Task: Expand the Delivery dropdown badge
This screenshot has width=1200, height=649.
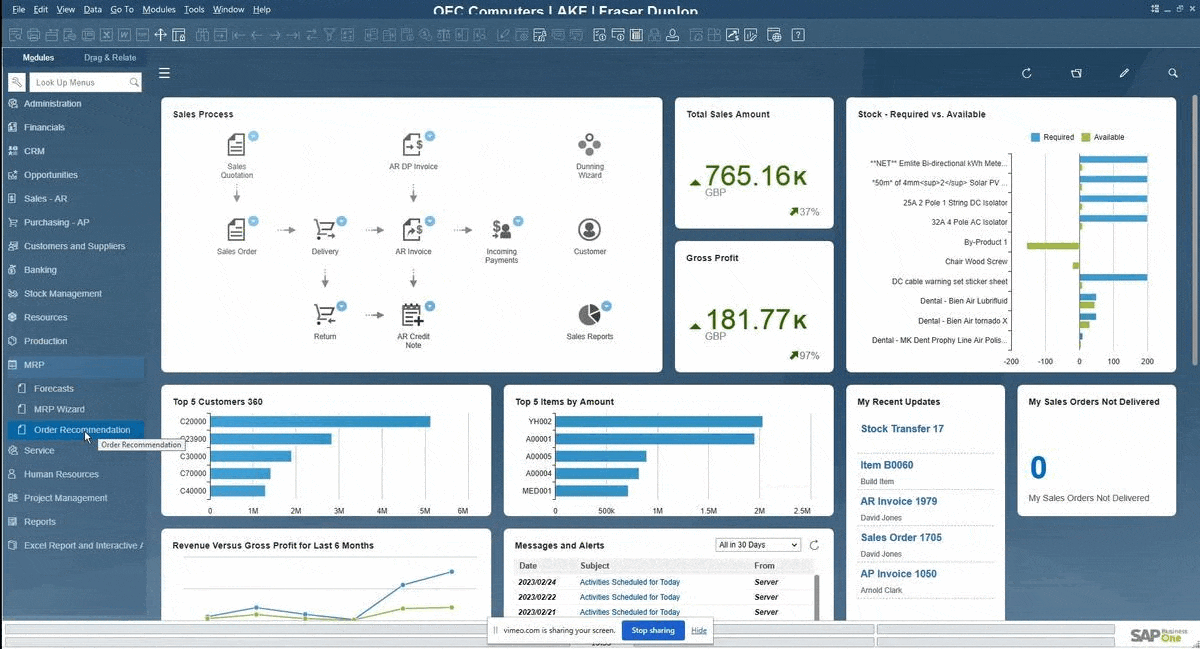Action: point(341,221)
